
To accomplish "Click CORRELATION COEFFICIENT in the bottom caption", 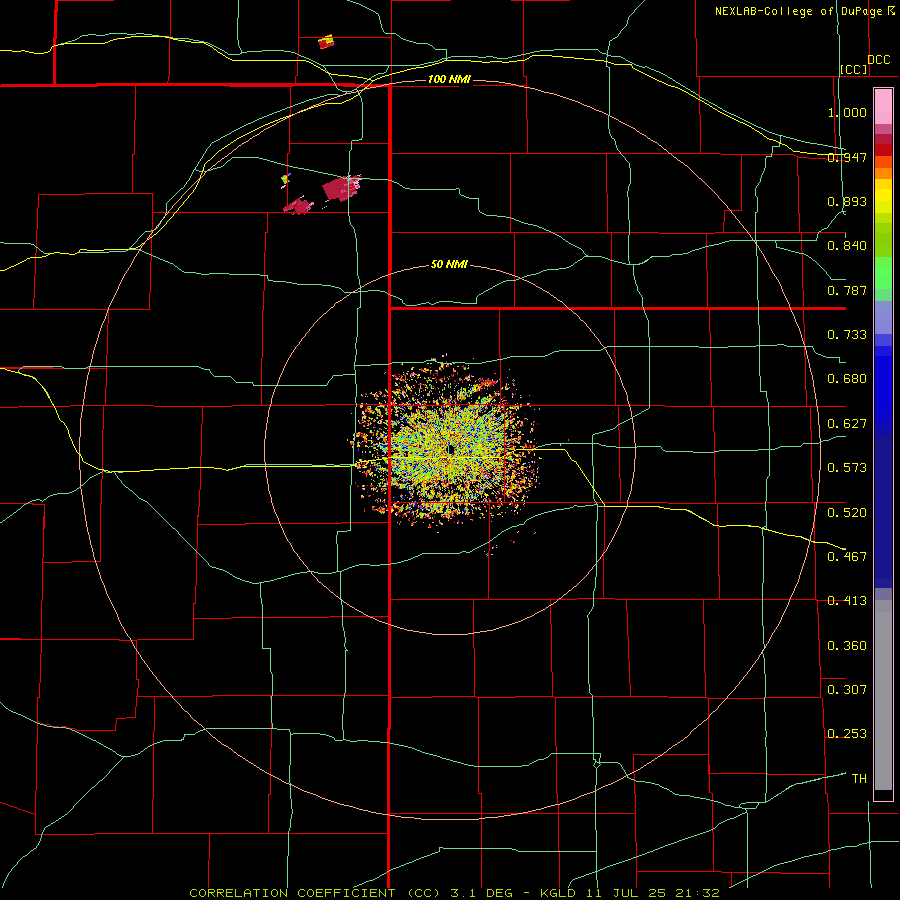I will 292,893.
